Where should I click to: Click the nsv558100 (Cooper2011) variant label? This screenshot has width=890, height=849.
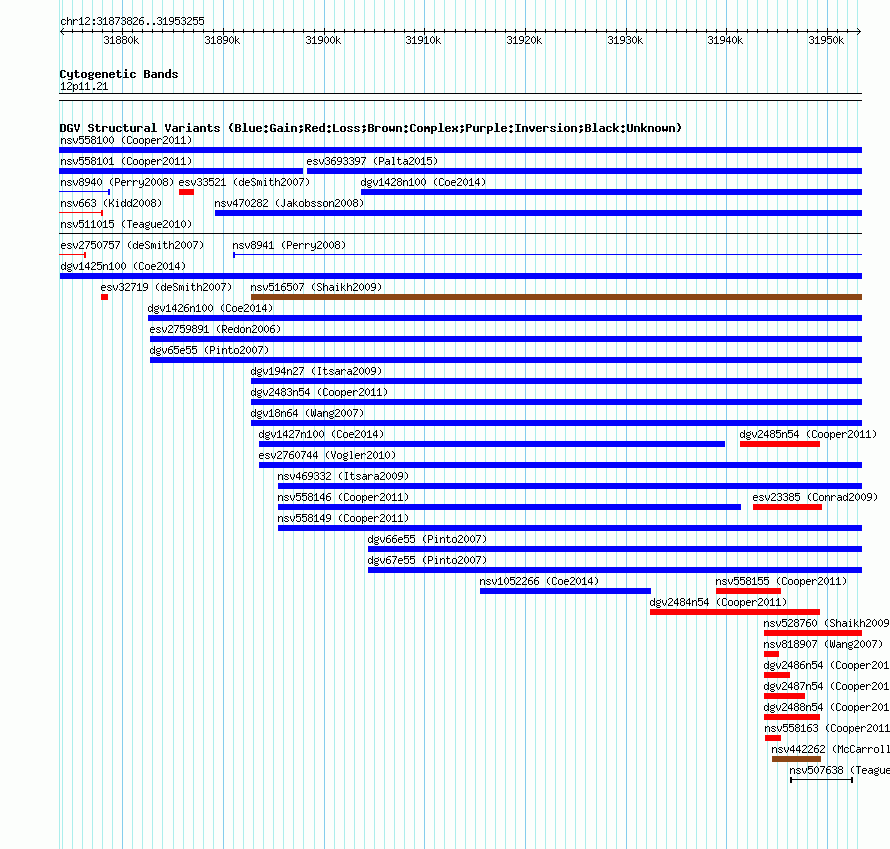126,140
